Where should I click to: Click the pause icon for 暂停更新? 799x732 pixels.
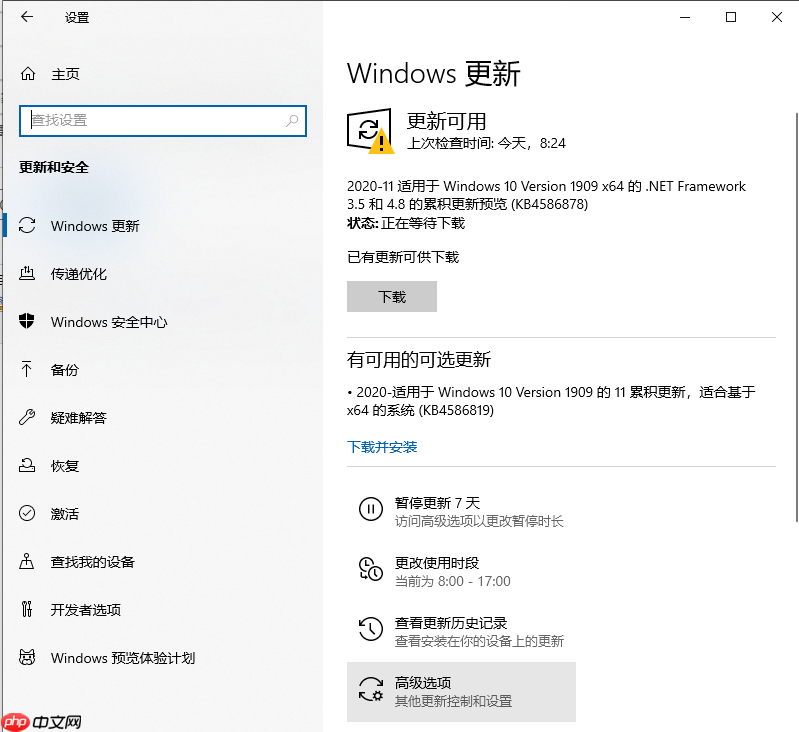370,509
